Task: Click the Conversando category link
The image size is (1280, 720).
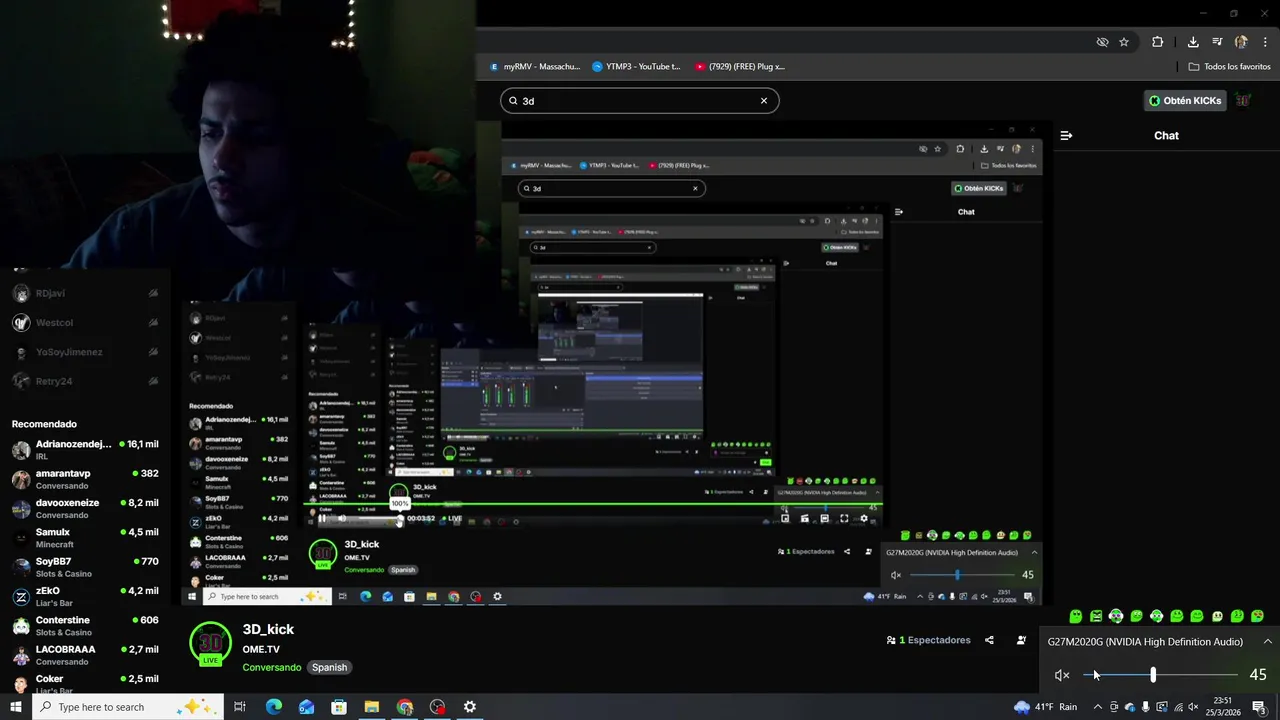Action: point(271,667)
